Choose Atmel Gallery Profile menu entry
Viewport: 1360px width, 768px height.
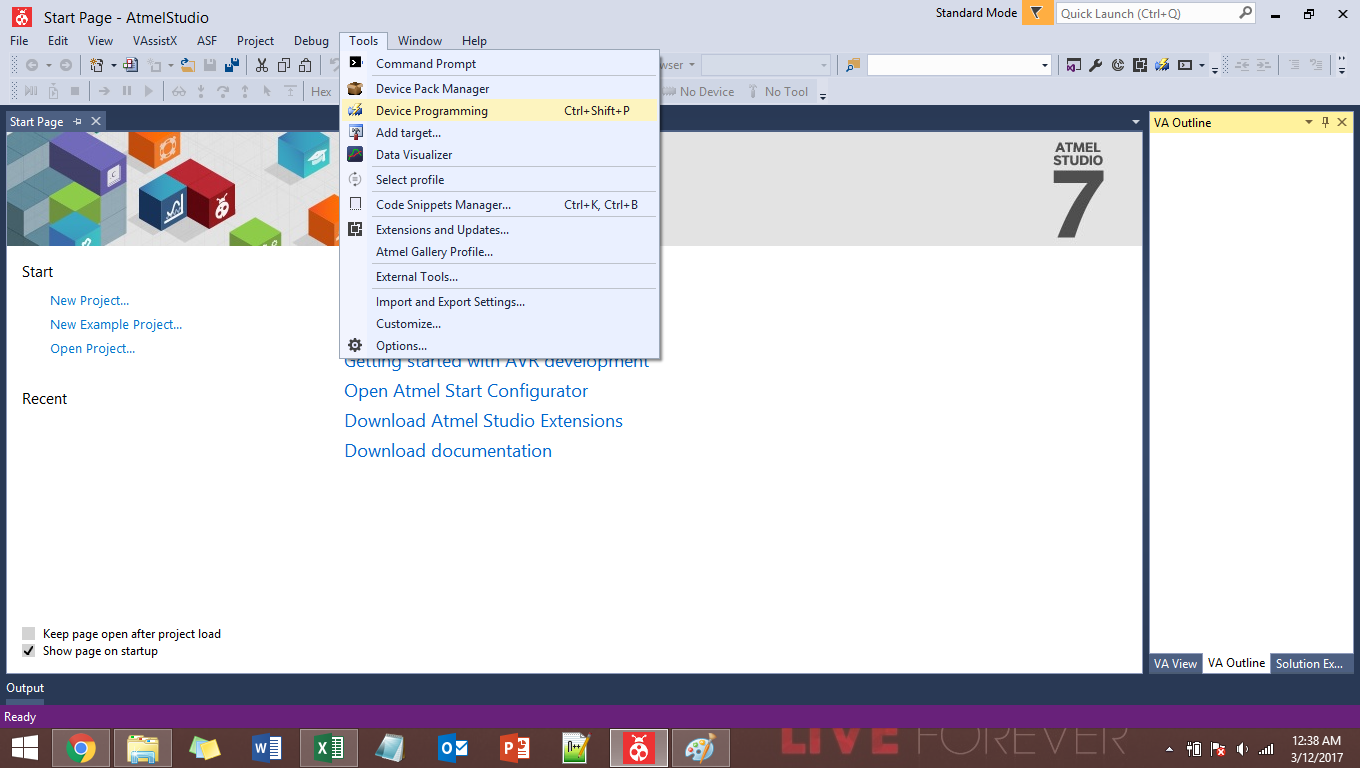500,251
